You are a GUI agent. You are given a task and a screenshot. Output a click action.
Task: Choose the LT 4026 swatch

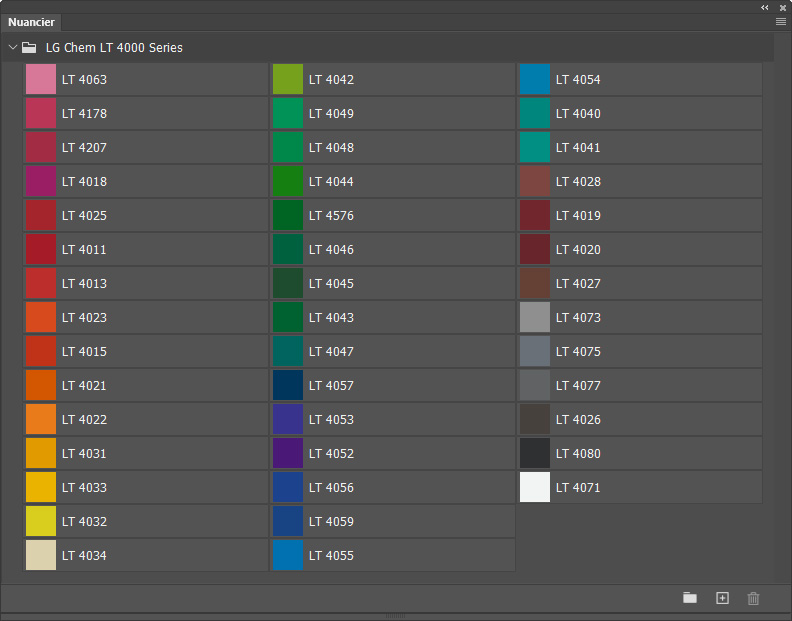pos(535,419)
